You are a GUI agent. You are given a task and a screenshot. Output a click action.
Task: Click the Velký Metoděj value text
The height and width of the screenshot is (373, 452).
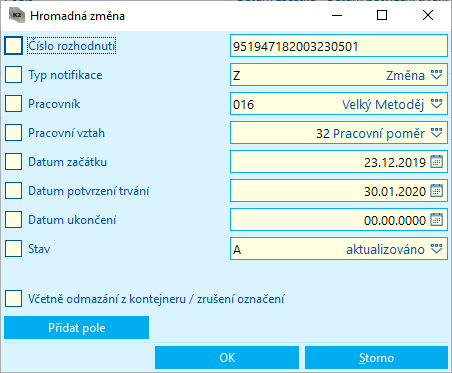tap(383, 105)
